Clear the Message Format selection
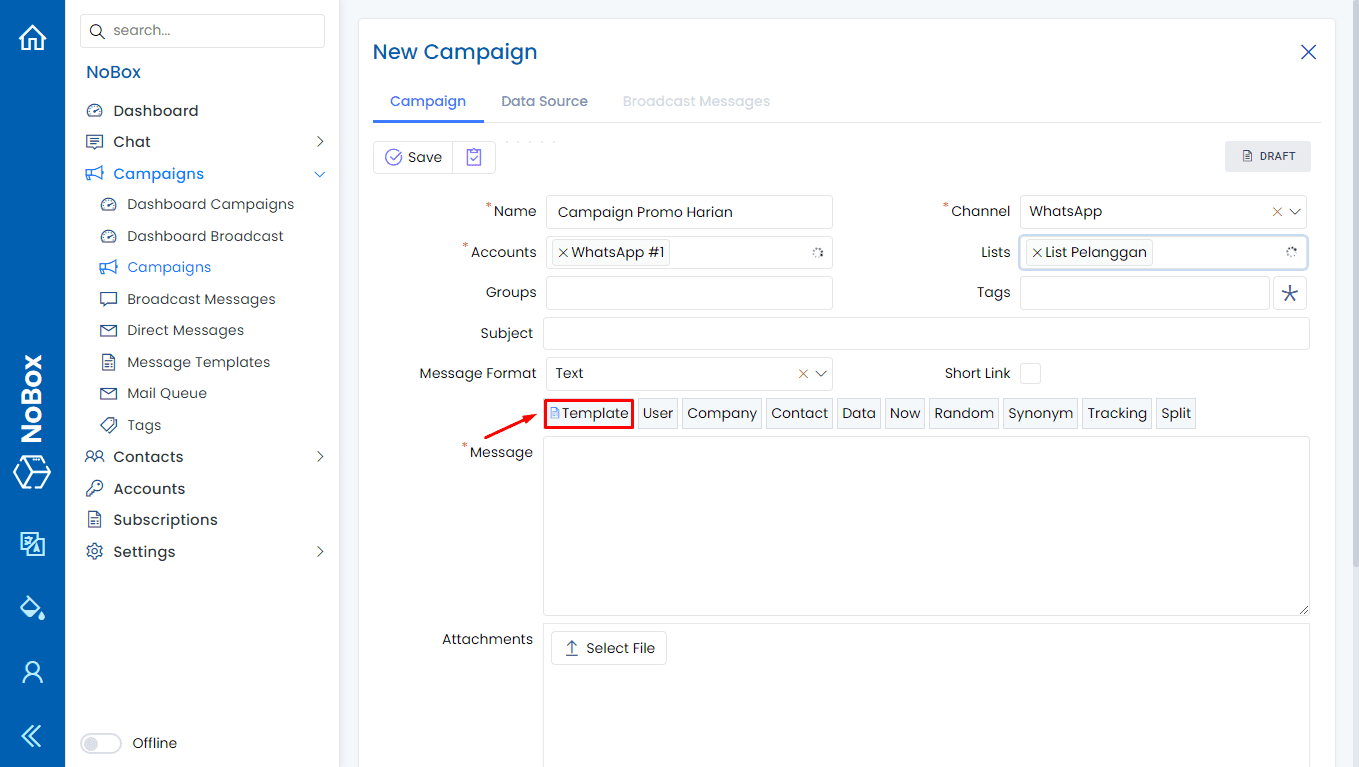Screen dimensions: 1359x767 point(802,374)
